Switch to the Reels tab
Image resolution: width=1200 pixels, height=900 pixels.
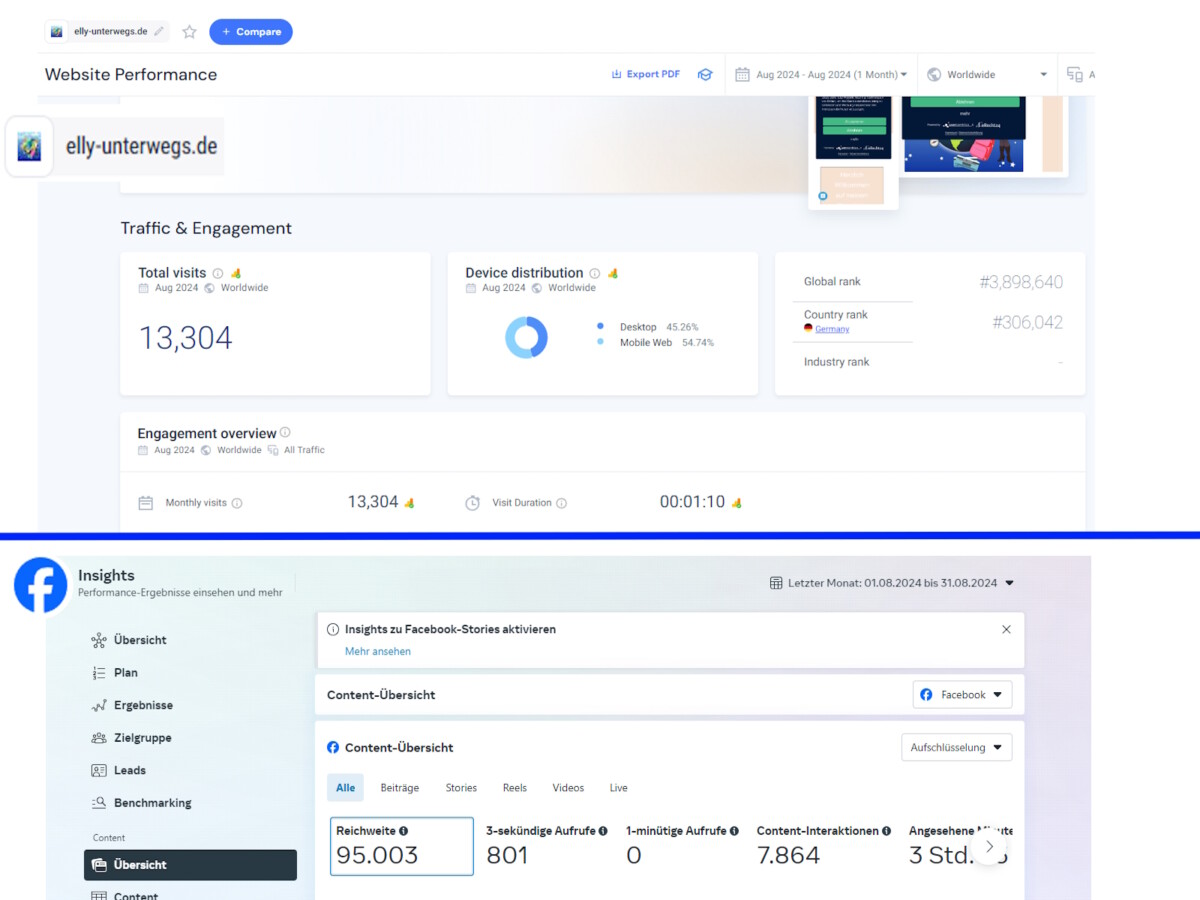point(515,788)
